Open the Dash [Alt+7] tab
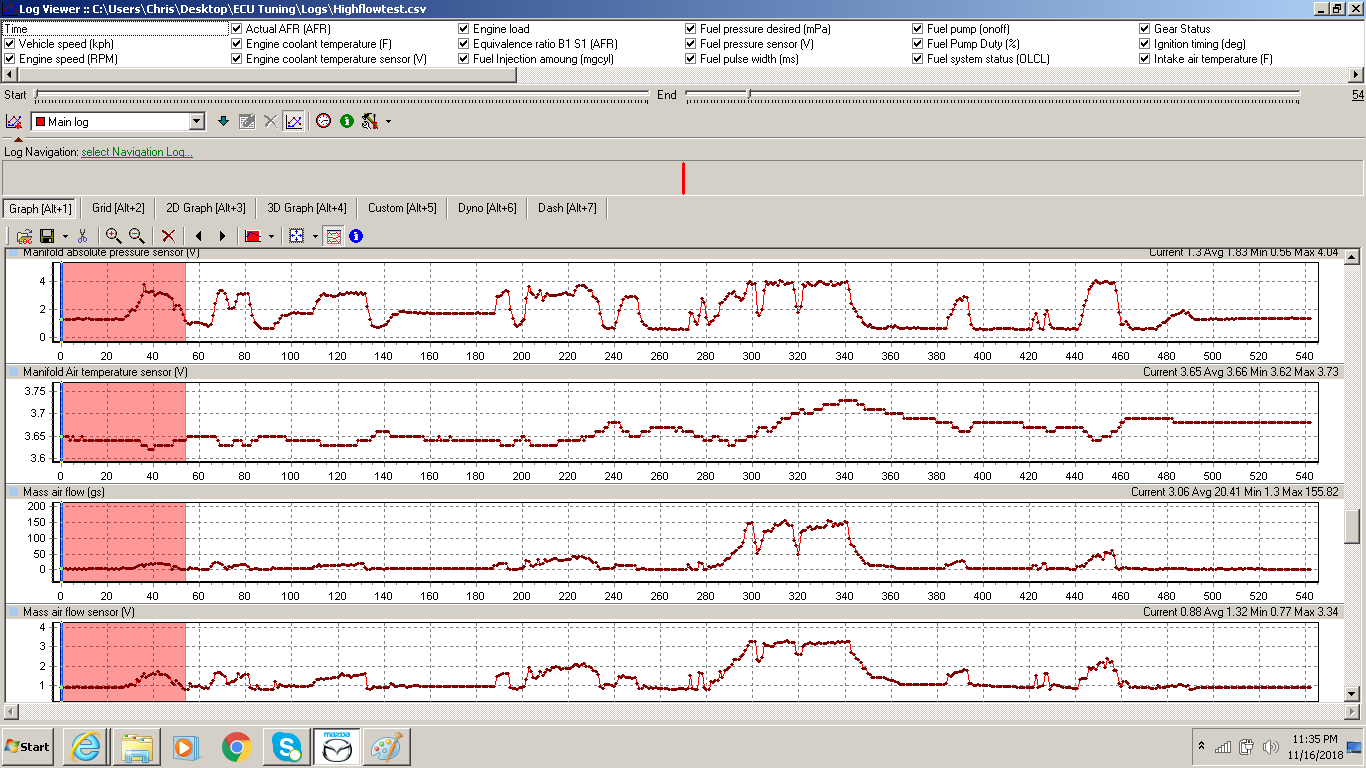 pos(567,208)
